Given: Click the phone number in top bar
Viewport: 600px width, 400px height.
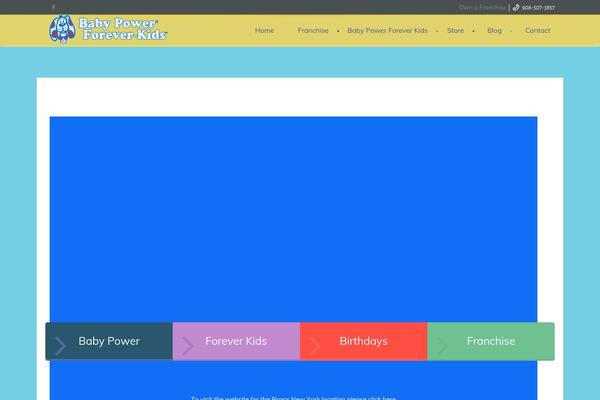Looking at the screenshot, I should click(538, 8).
